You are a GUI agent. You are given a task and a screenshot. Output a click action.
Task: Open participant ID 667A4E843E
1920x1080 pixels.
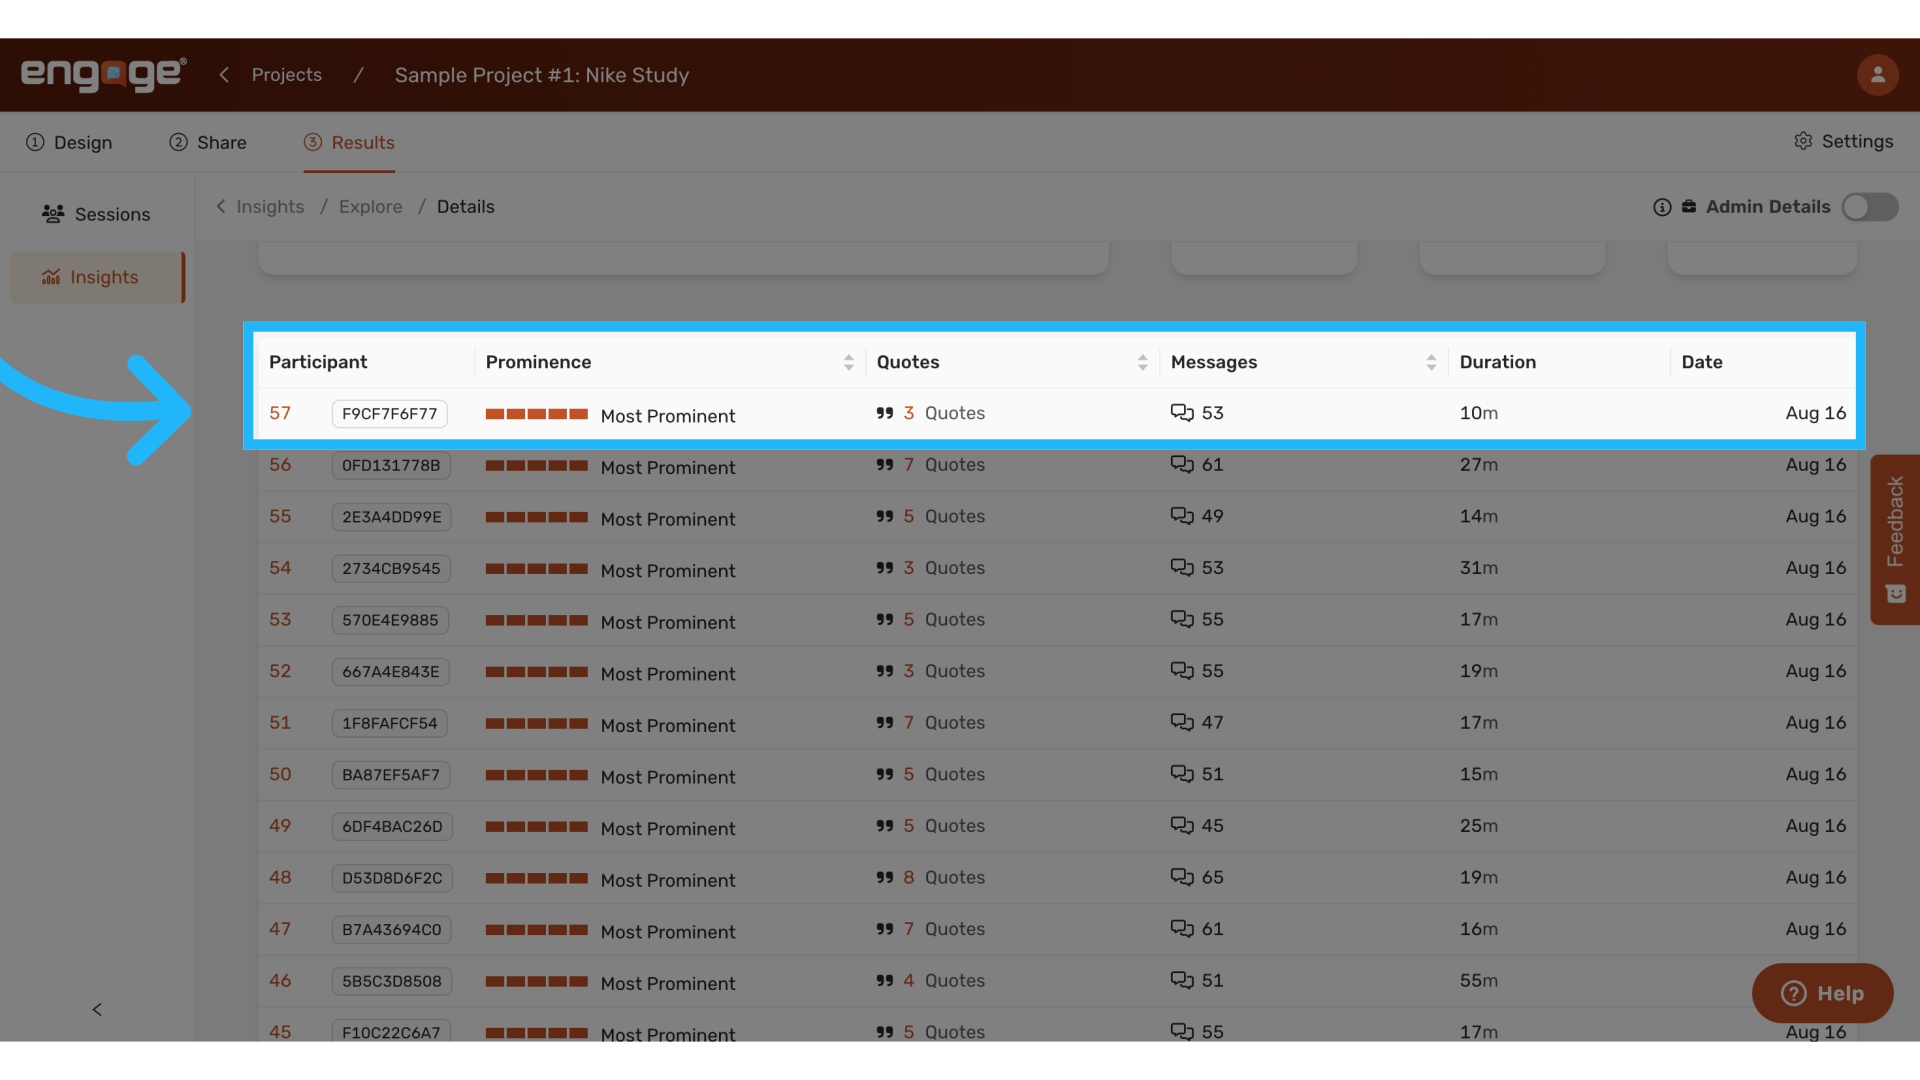coord(391,672)
